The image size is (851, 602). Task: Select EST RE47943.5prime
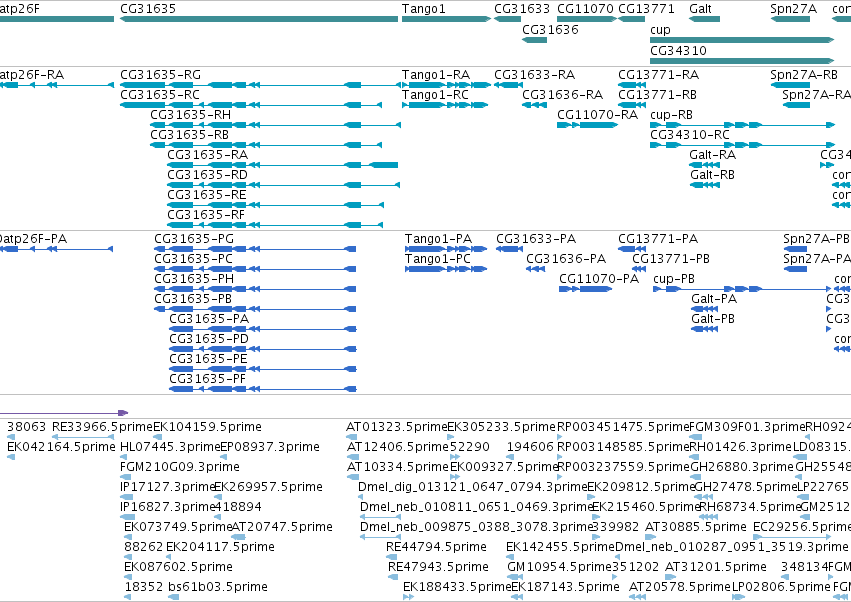coord(393,578)
